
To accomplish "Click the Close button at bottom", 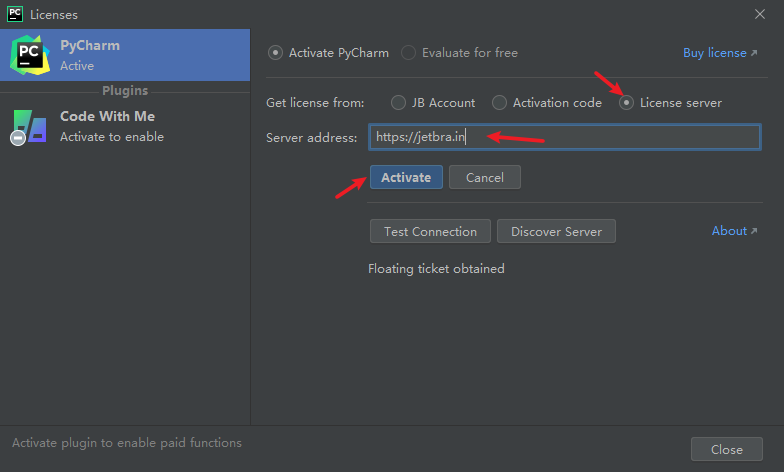I will click(x=726, y=449).
